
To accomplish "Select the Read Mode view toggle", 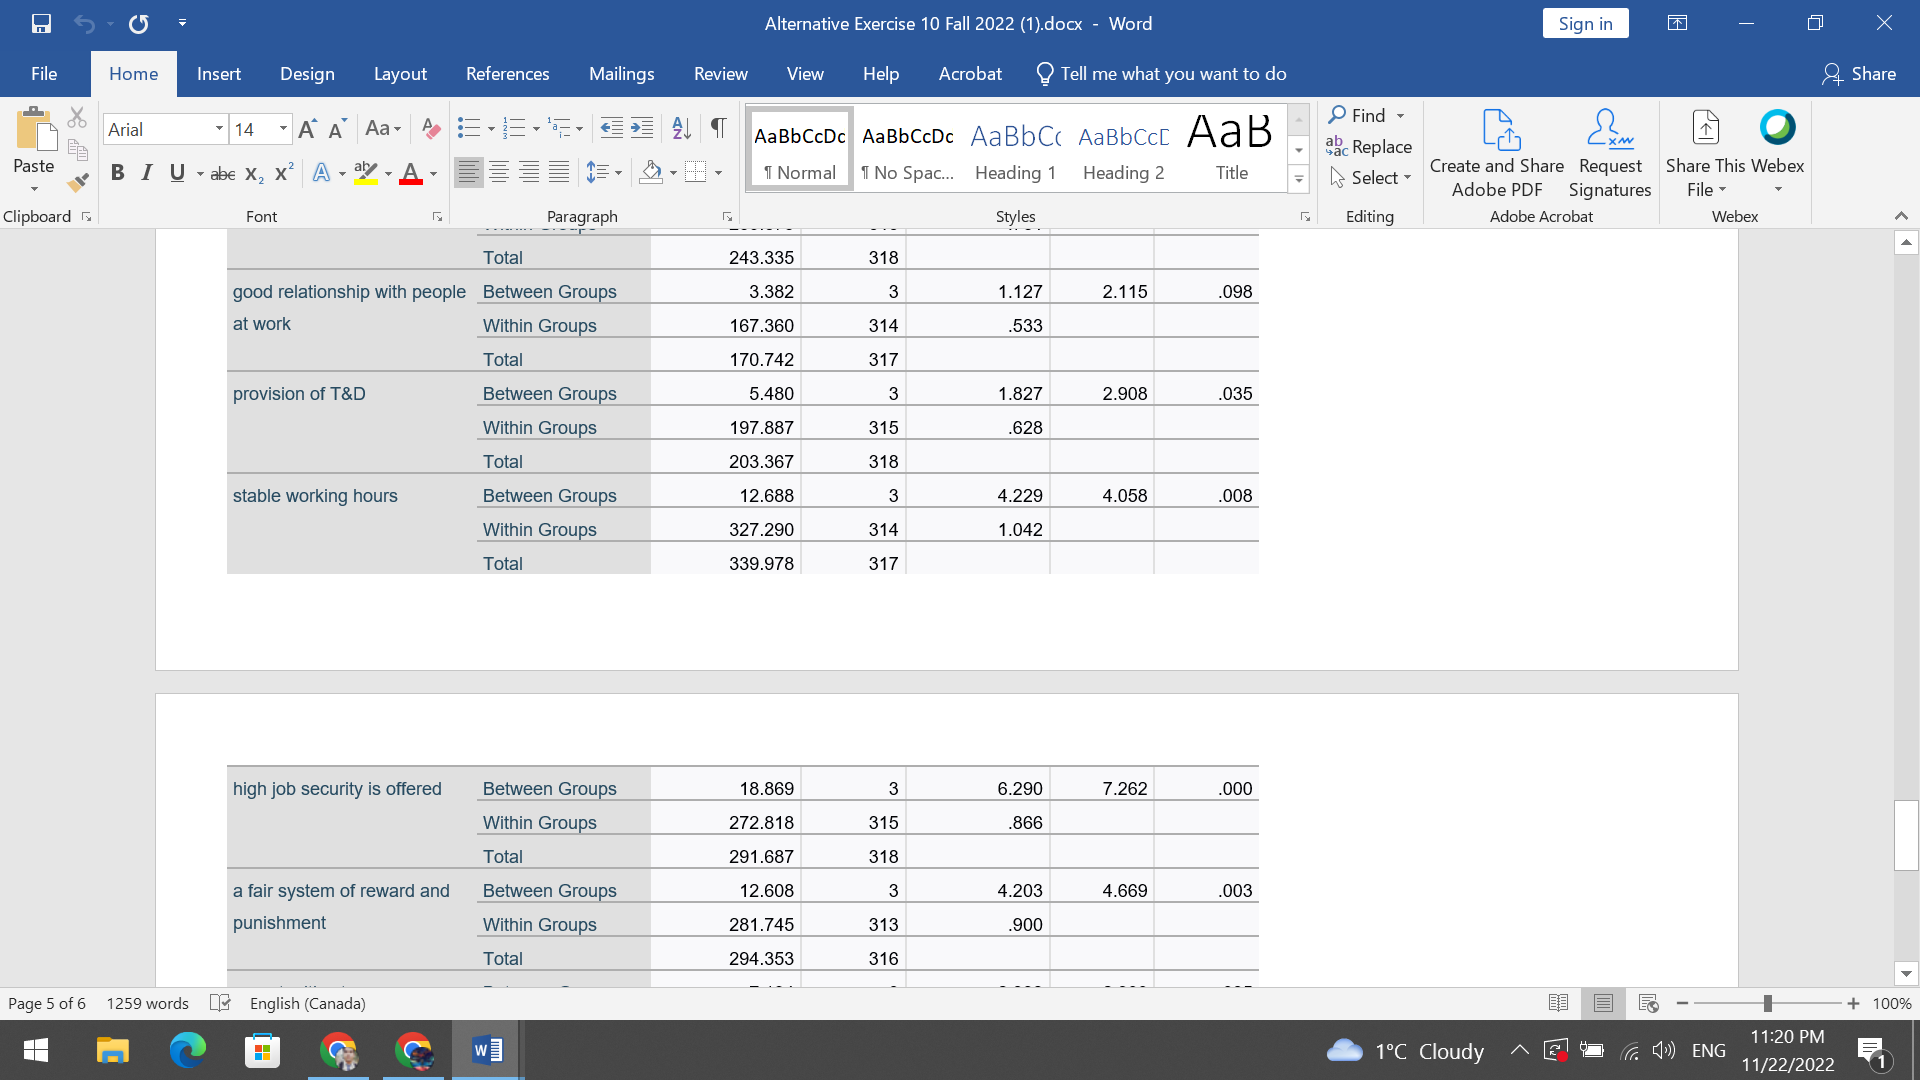I will click(1559, 1003).
